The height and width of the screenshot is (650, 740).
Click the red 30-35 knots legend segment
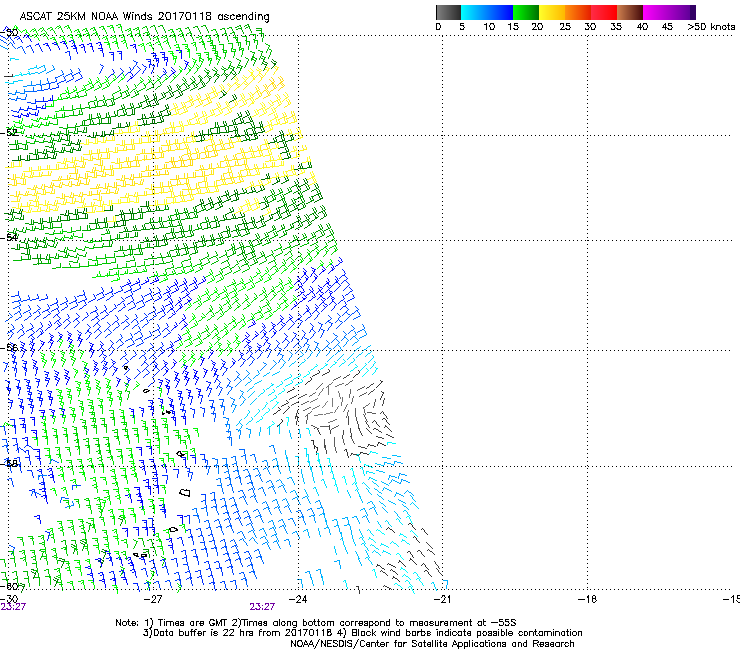coord(604,12)
